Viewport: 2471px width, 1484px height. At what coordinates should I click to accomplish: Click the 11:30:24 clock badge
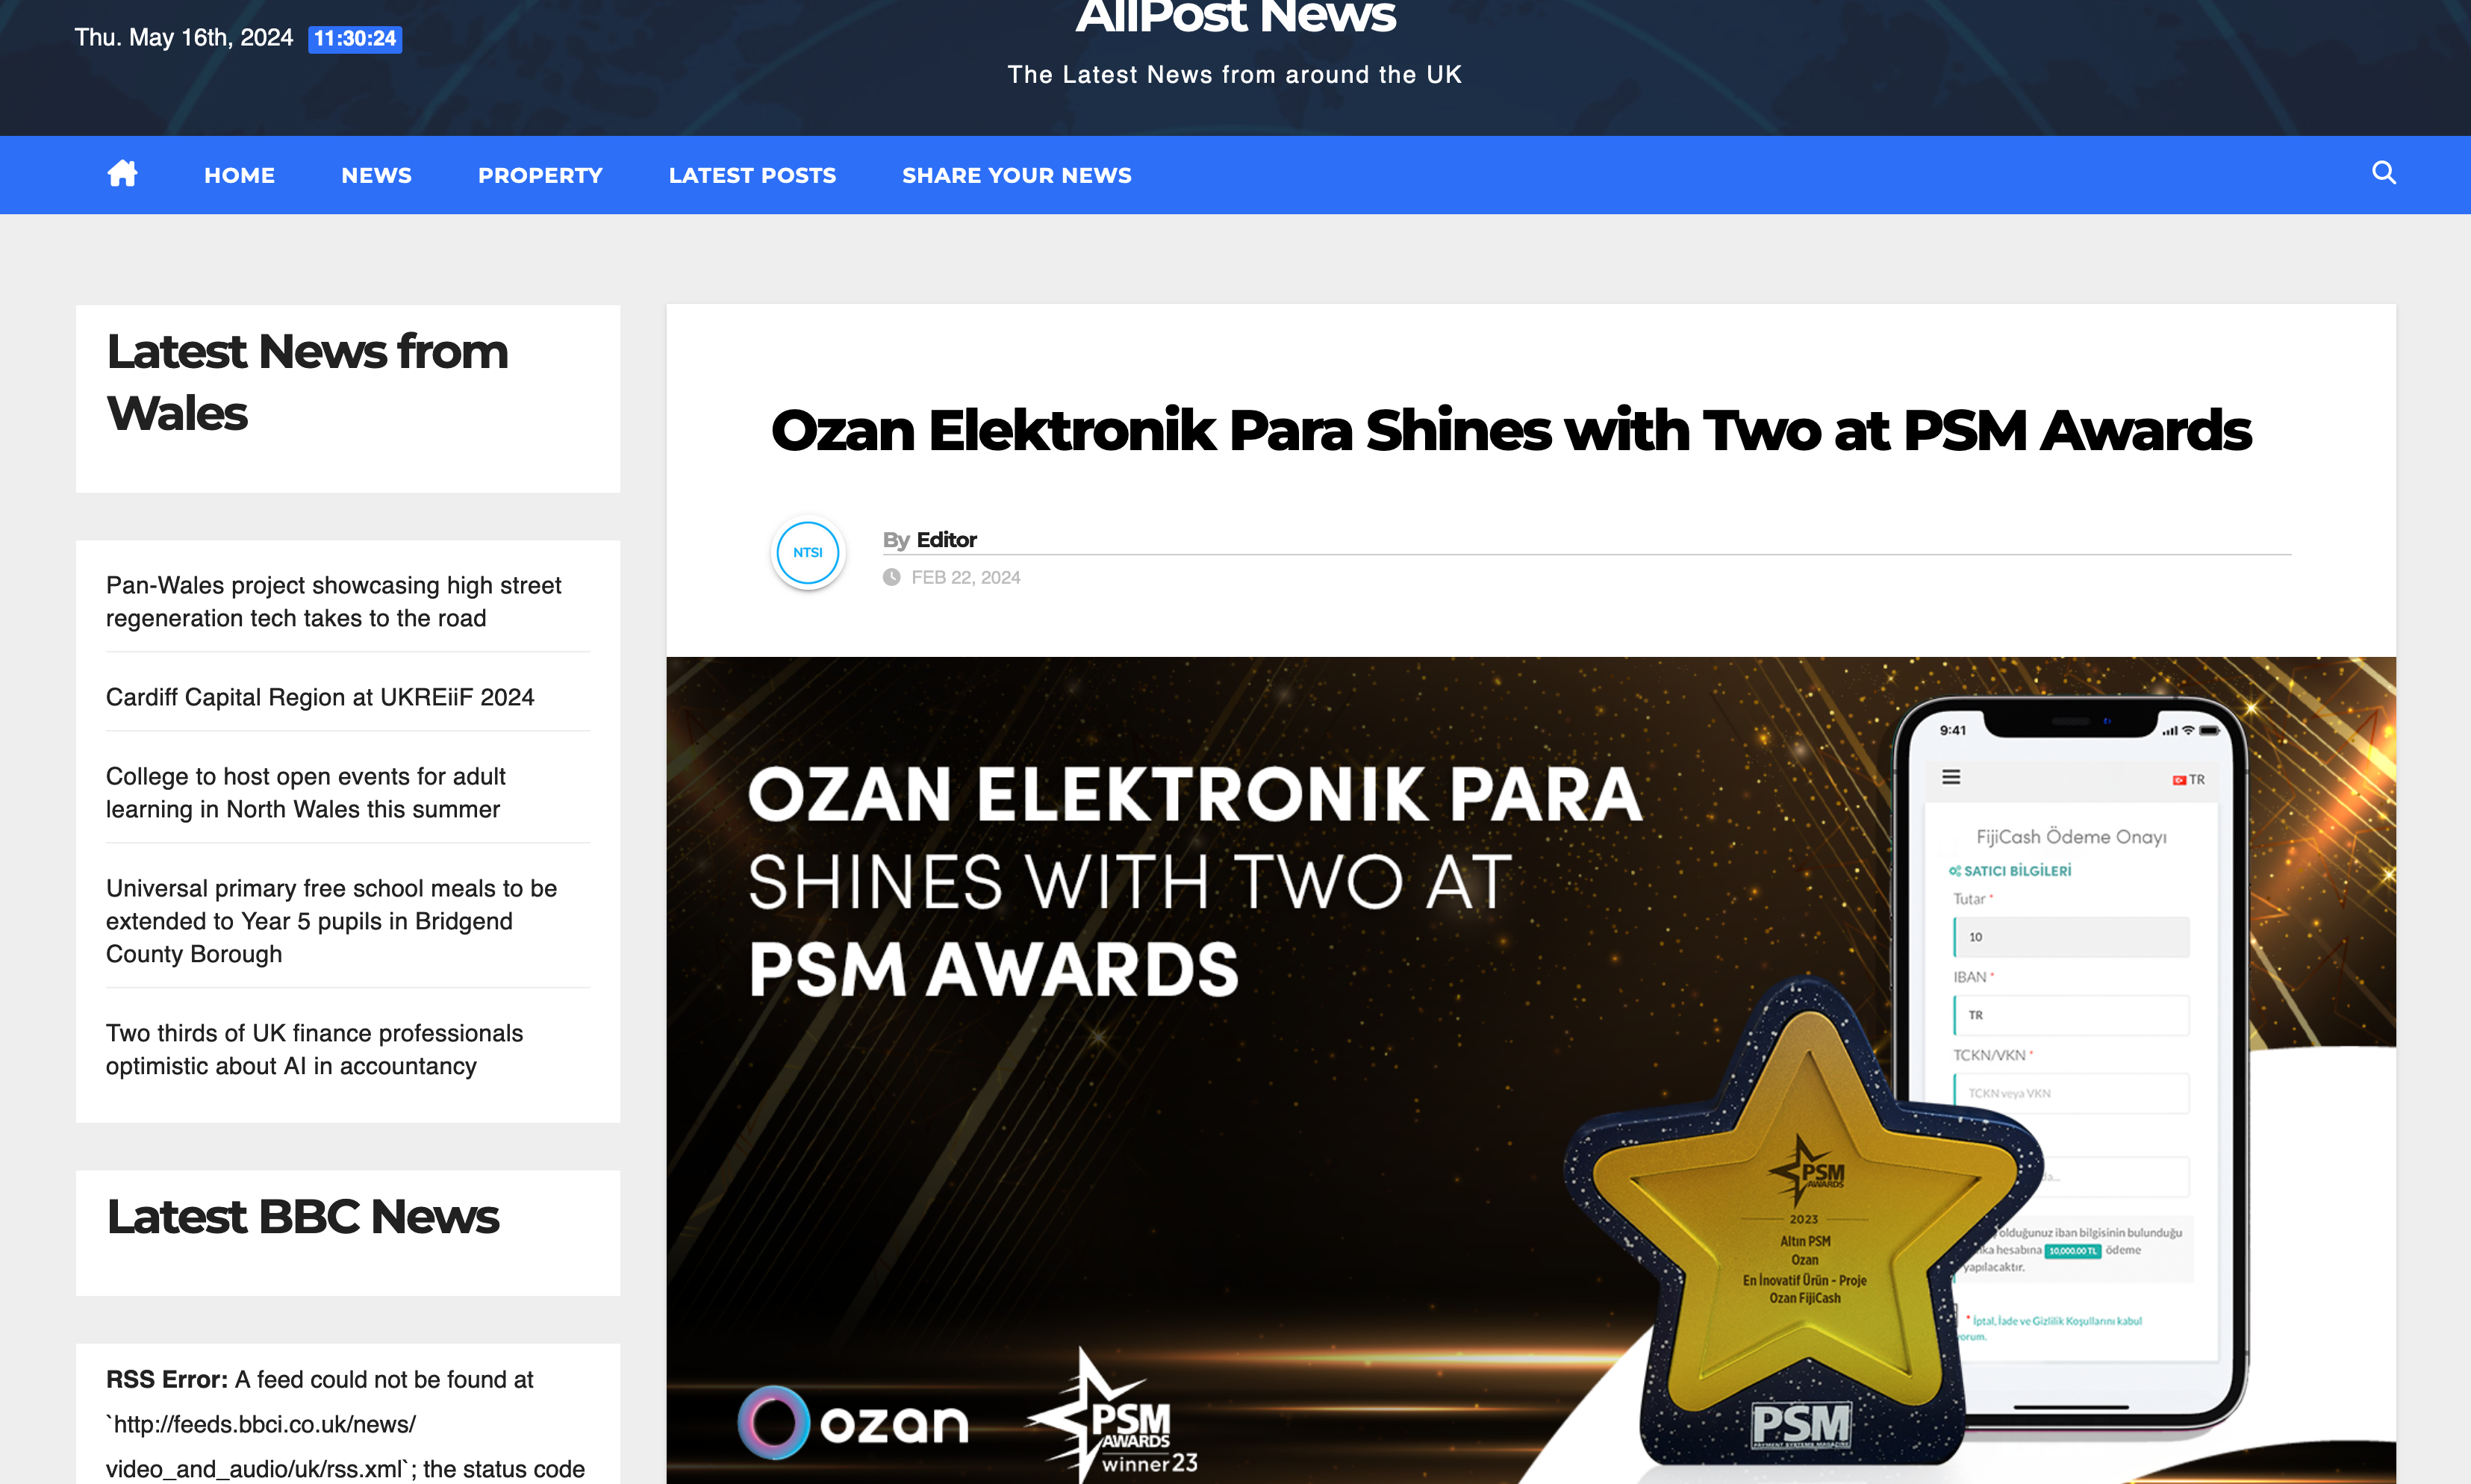[355, 39]
